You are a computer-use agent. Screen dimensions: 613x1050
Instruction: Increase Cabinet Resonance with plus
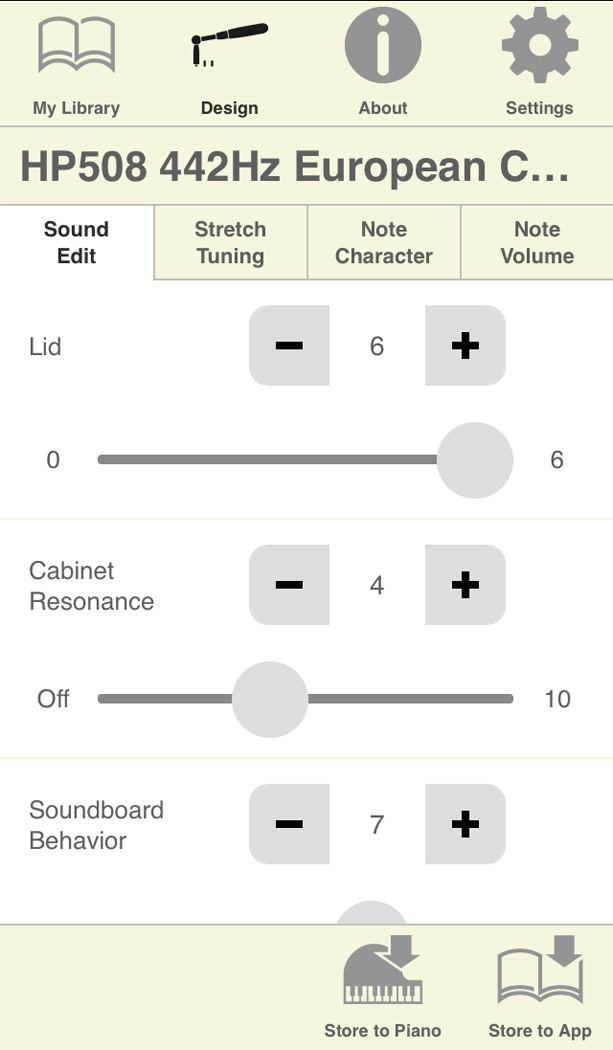click(x=465, y=585)
